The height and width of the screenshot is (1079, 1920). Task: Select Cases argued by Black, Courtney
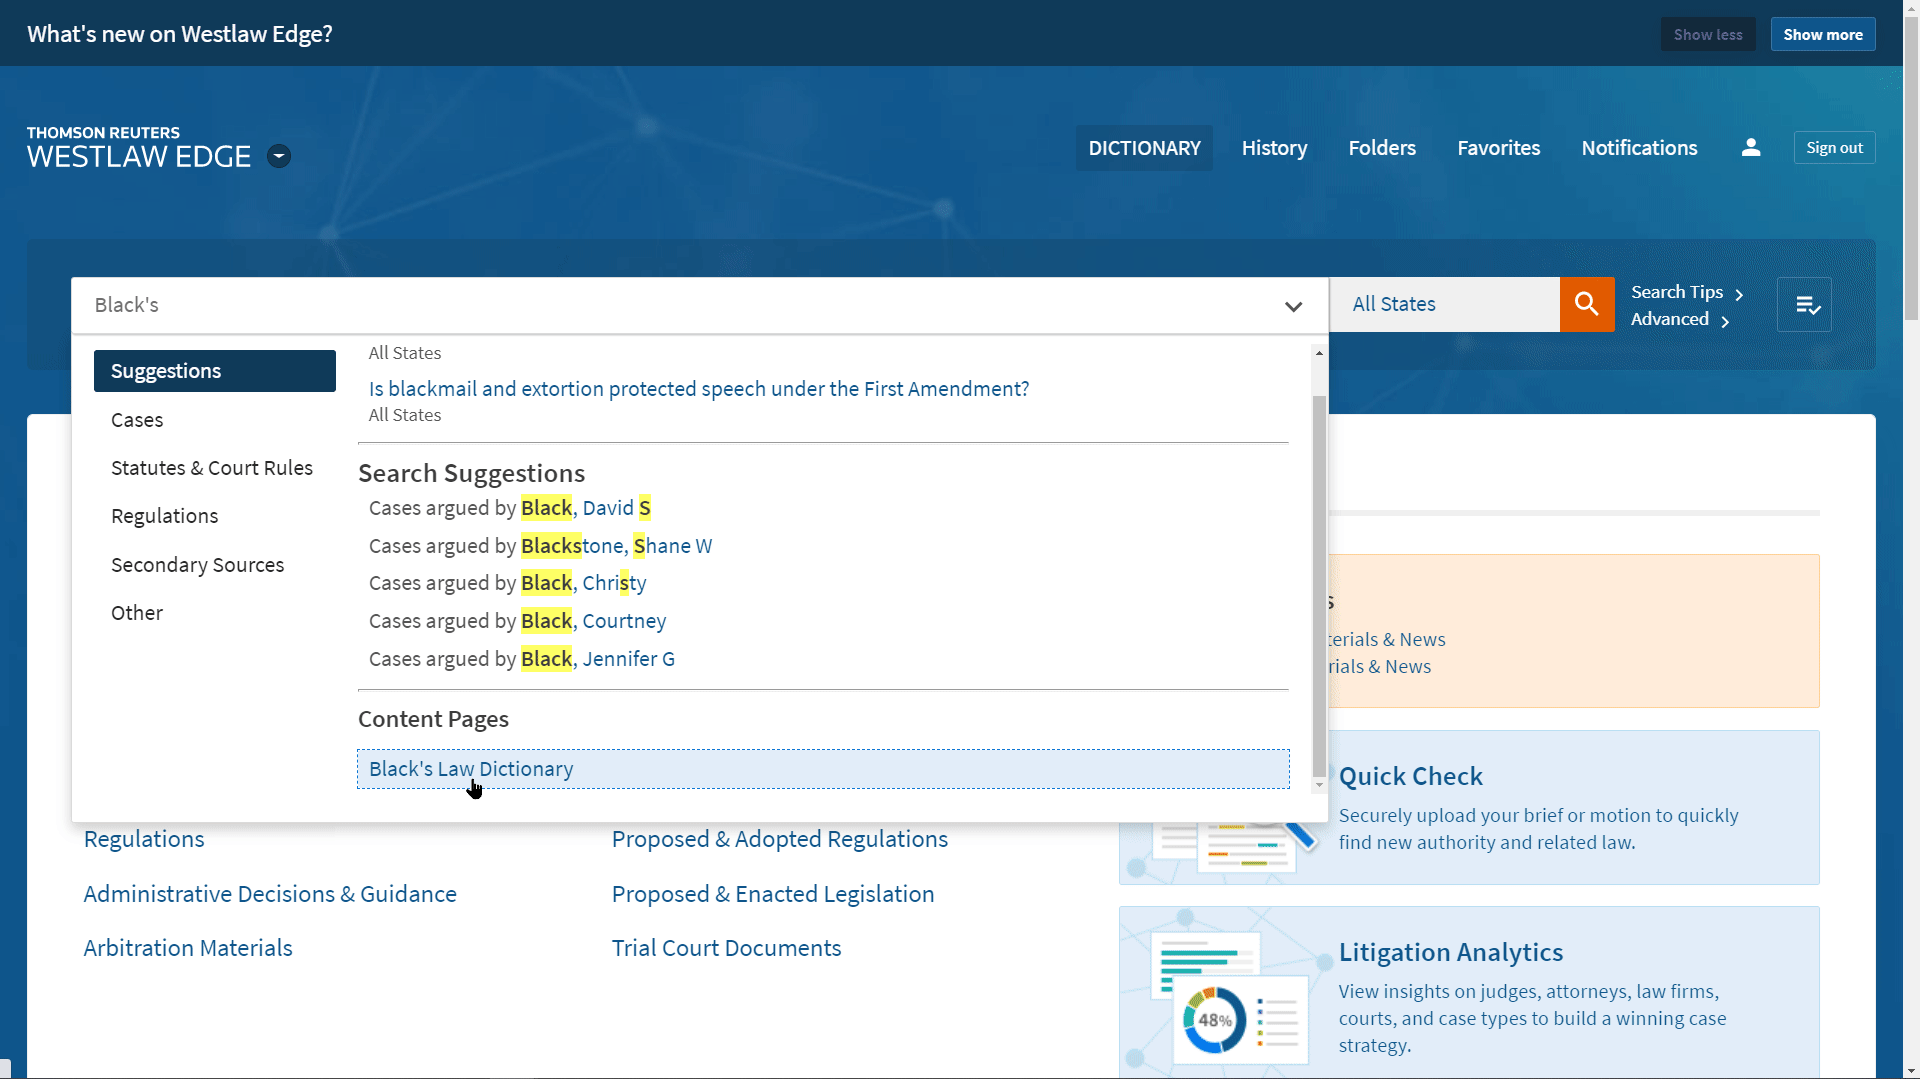click(x=517, y=621)
